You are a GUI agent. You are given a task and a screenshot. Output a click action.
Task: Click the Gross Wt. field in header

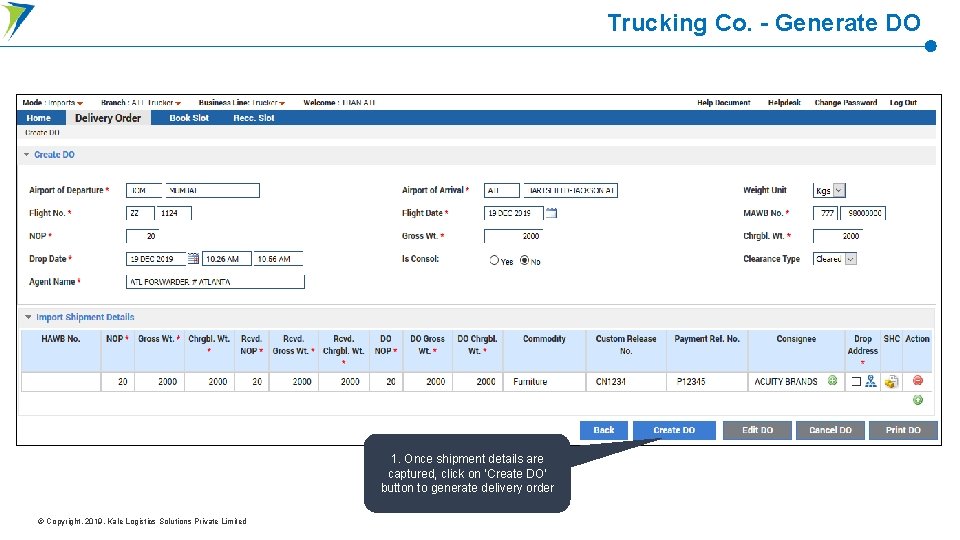pos(513,236)
